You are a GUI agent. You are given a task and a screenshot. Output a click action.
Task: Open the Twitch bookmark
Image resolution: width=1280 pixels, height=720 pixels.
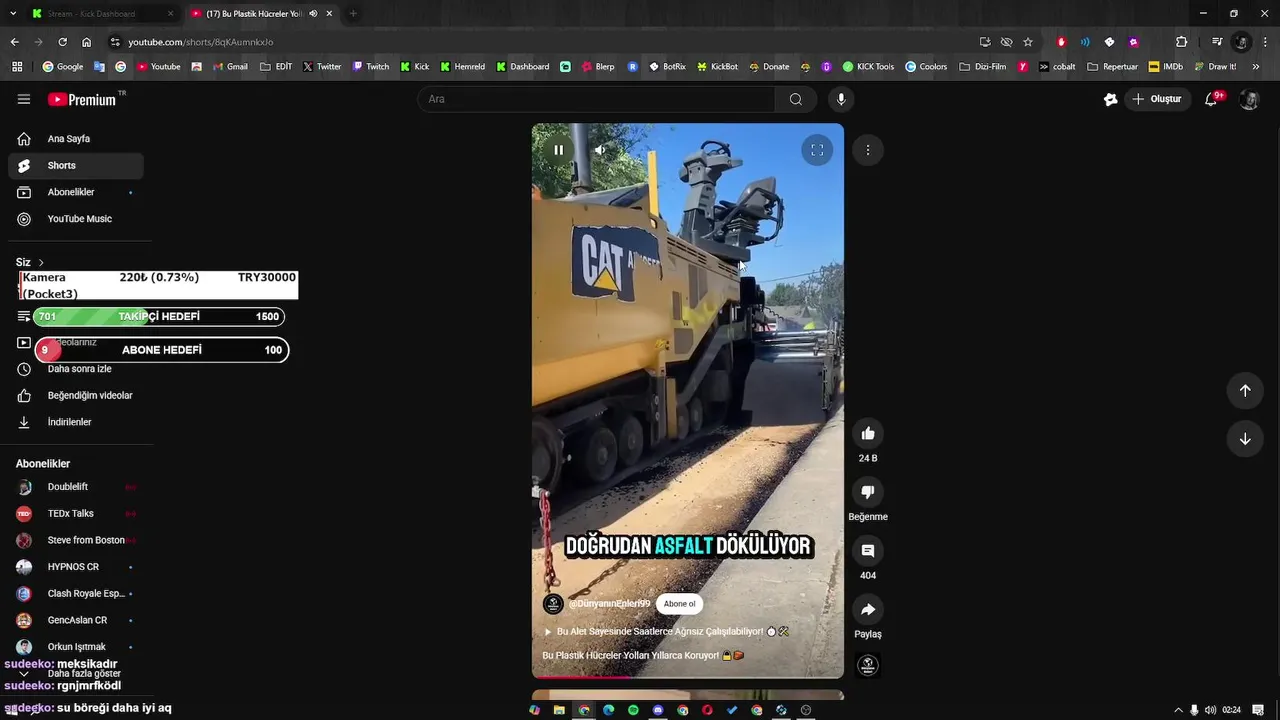coord(370,67)
